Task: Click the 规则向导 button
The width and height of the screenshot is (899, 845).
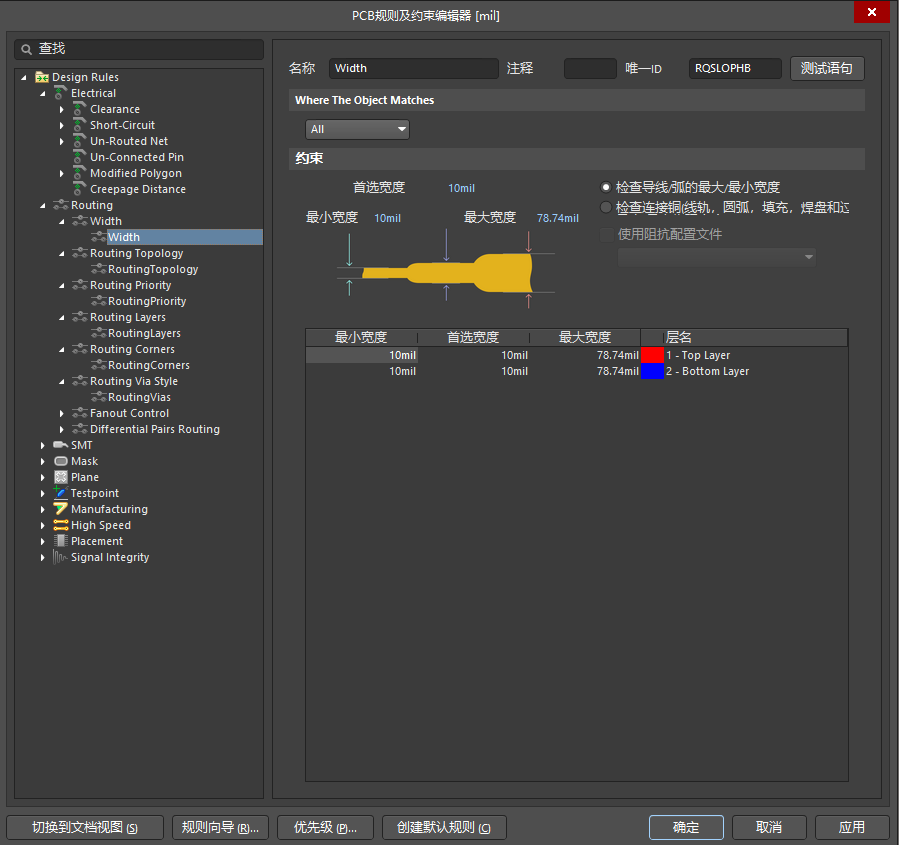Action: (220, 827)
